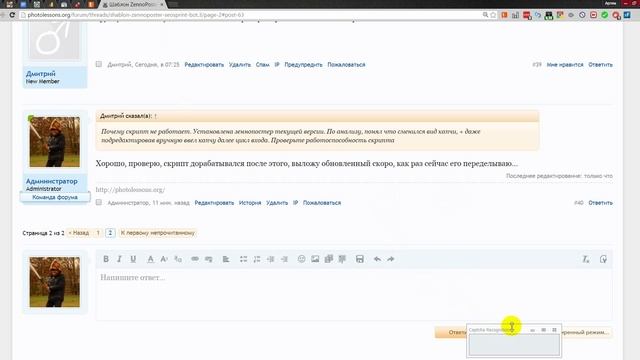Open font size dropdown in editor
The width and height of the screenshot is (640, 360).
164,259
